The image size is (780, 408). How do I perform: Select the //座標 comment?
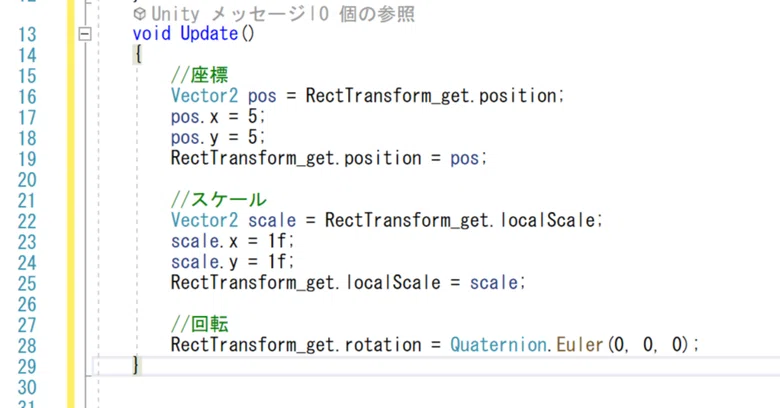pyautogui.click(x=199, y=75)
